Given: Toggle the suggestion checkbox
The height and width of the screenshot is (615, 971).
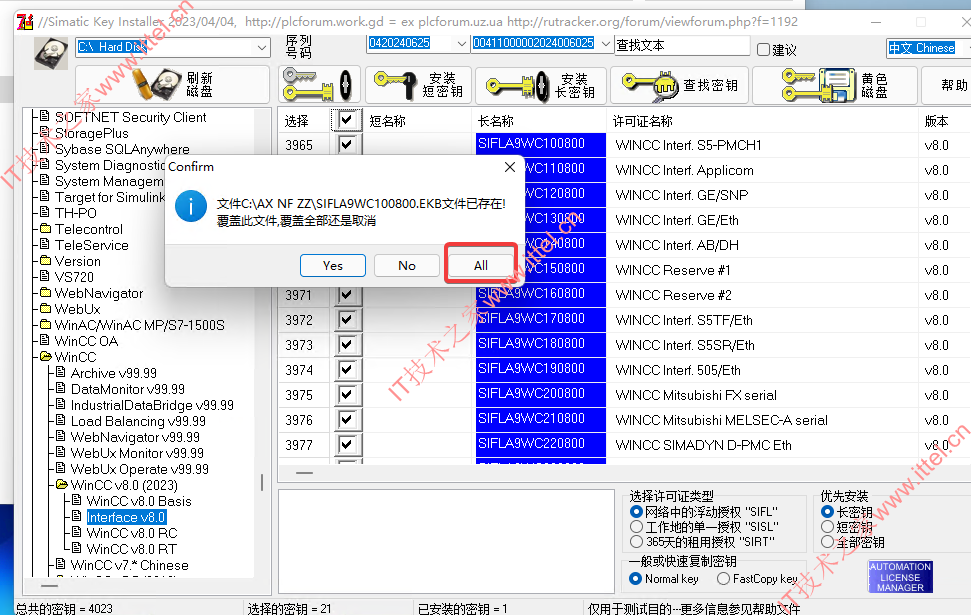Looking at the screenshot, I should point(764,50).
